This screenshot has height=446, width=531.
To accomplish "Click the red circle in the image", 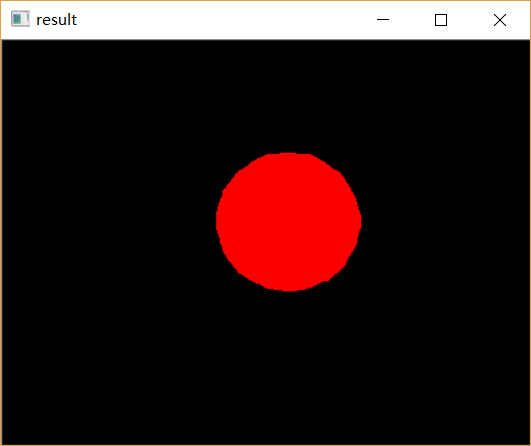I will [x=289, y=222].
